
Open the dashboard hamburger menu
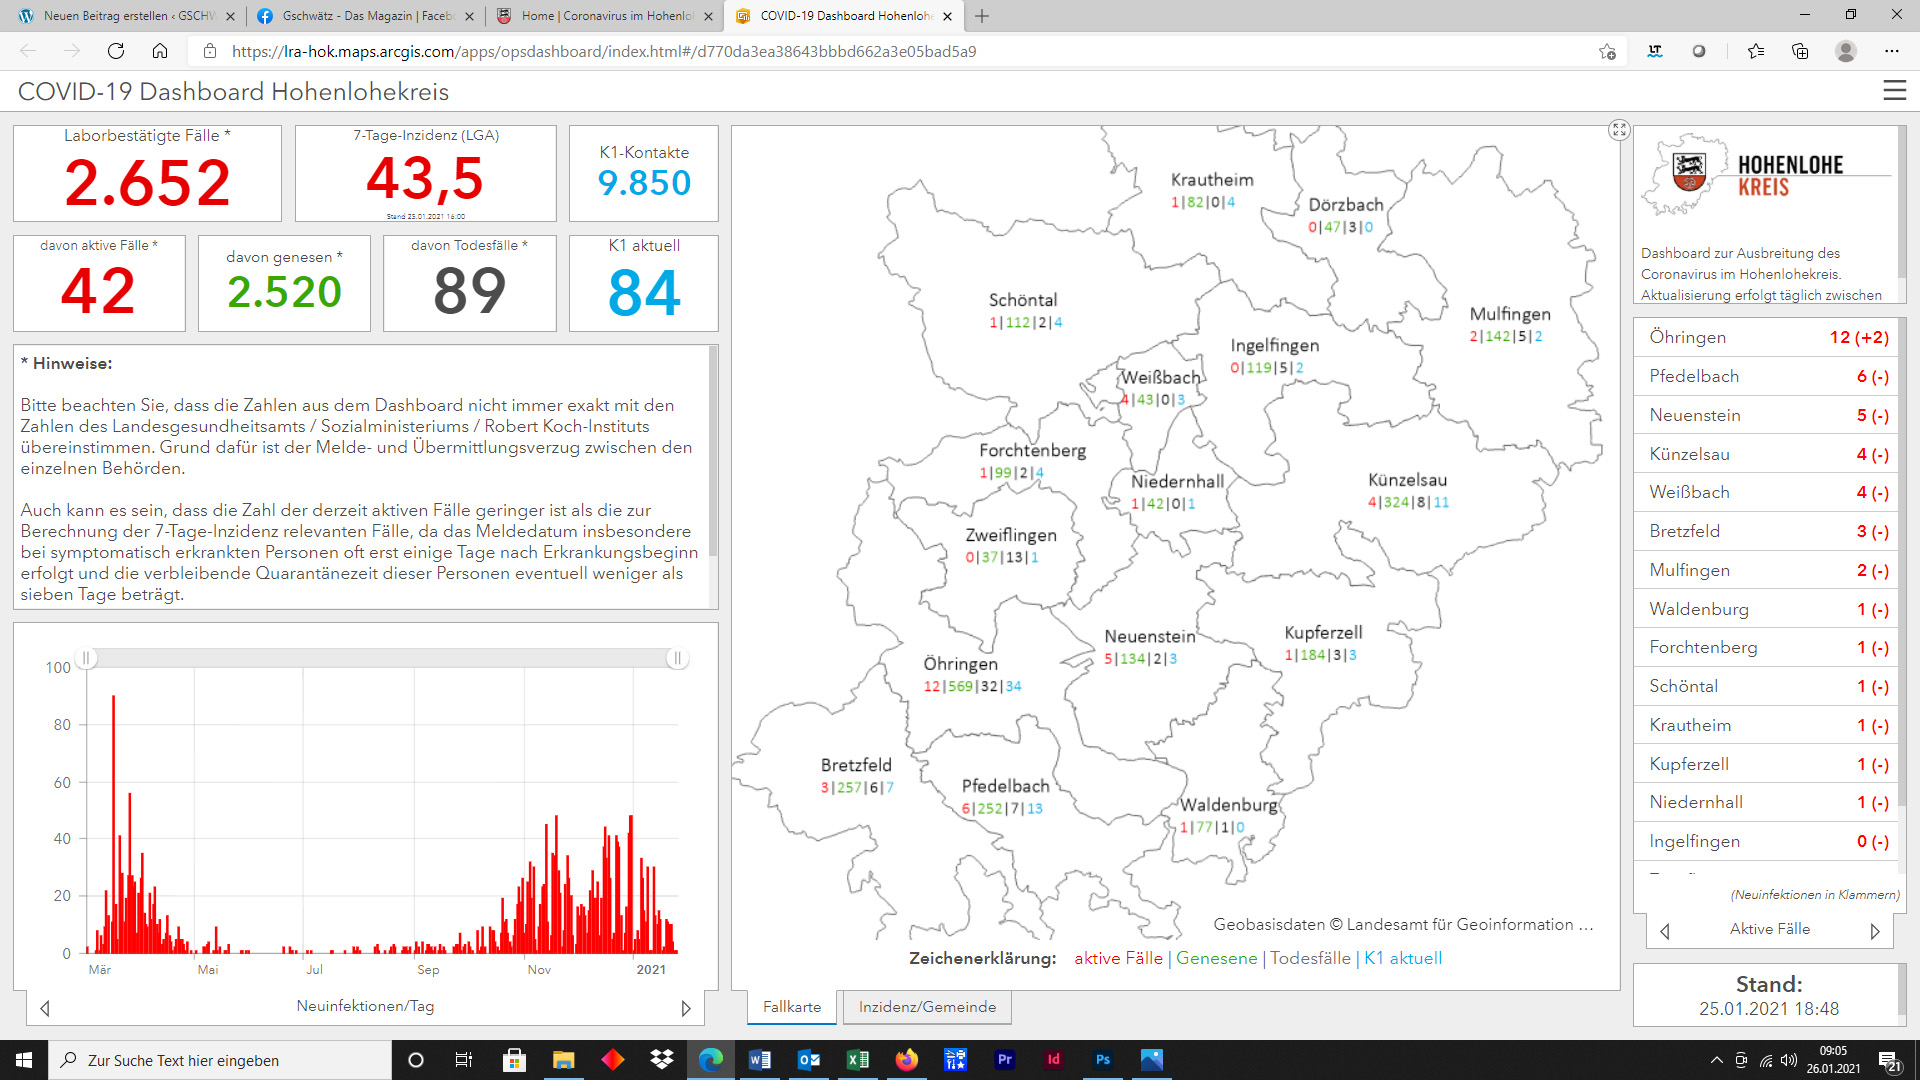click(x=1894, y=91)
